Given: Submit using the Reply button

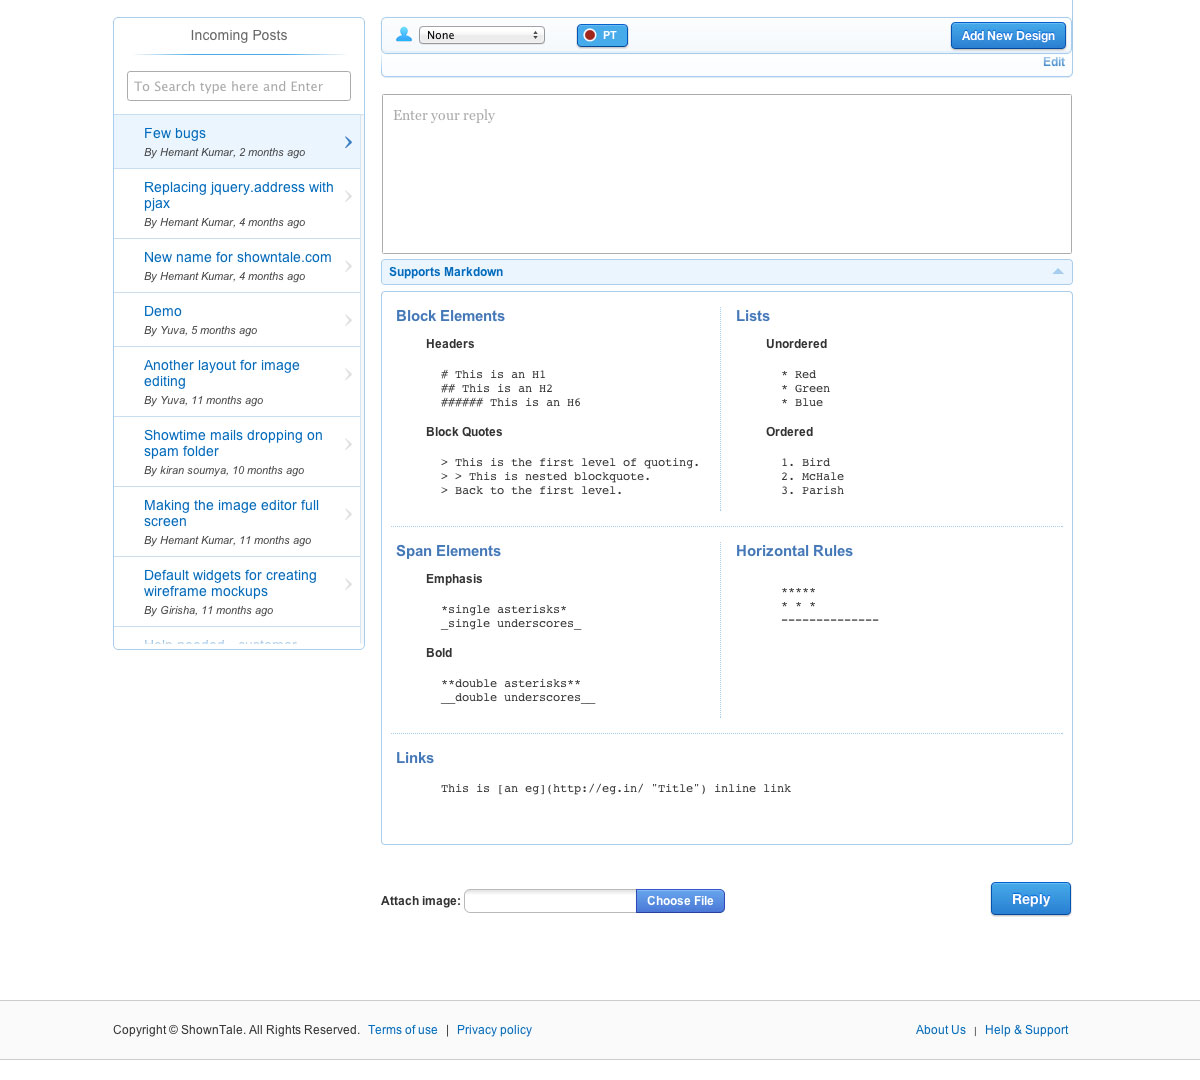Looking at the screenshot, I should tap(1030, 899).
